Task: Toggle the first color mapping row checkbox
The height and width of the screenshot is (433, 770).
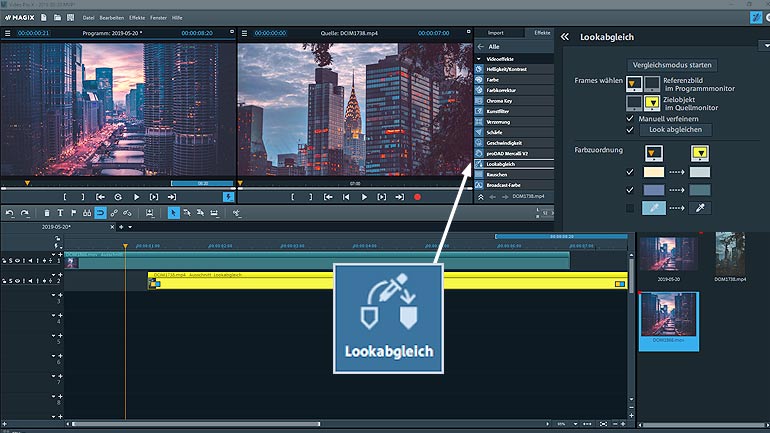Action: tap(630, 172)
